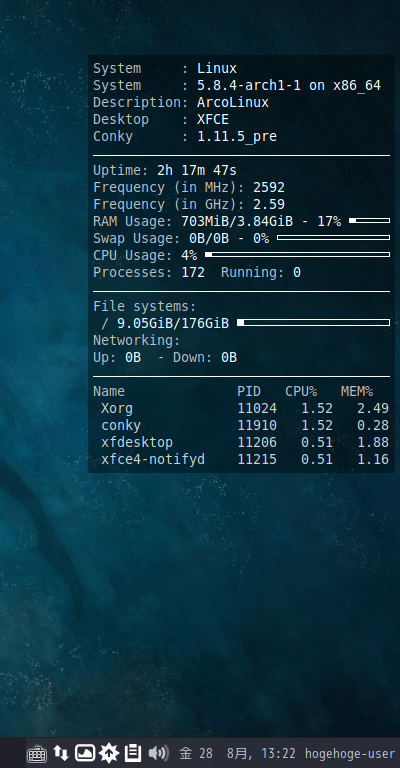Image resolution: width=400 pixels, height=768 pixels.
Task: Click the Uptime text line
Action: [165, 170]
